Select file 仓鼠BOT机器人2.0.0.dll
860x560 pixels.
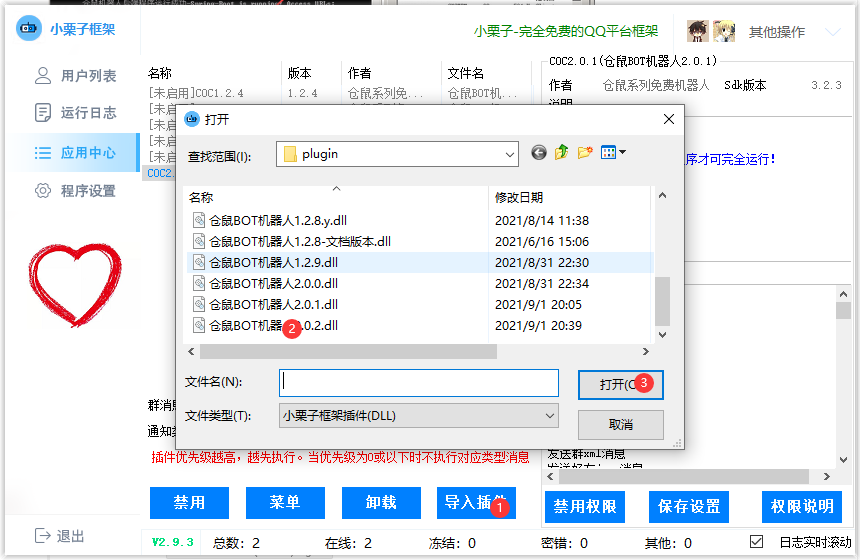(273, 284)
